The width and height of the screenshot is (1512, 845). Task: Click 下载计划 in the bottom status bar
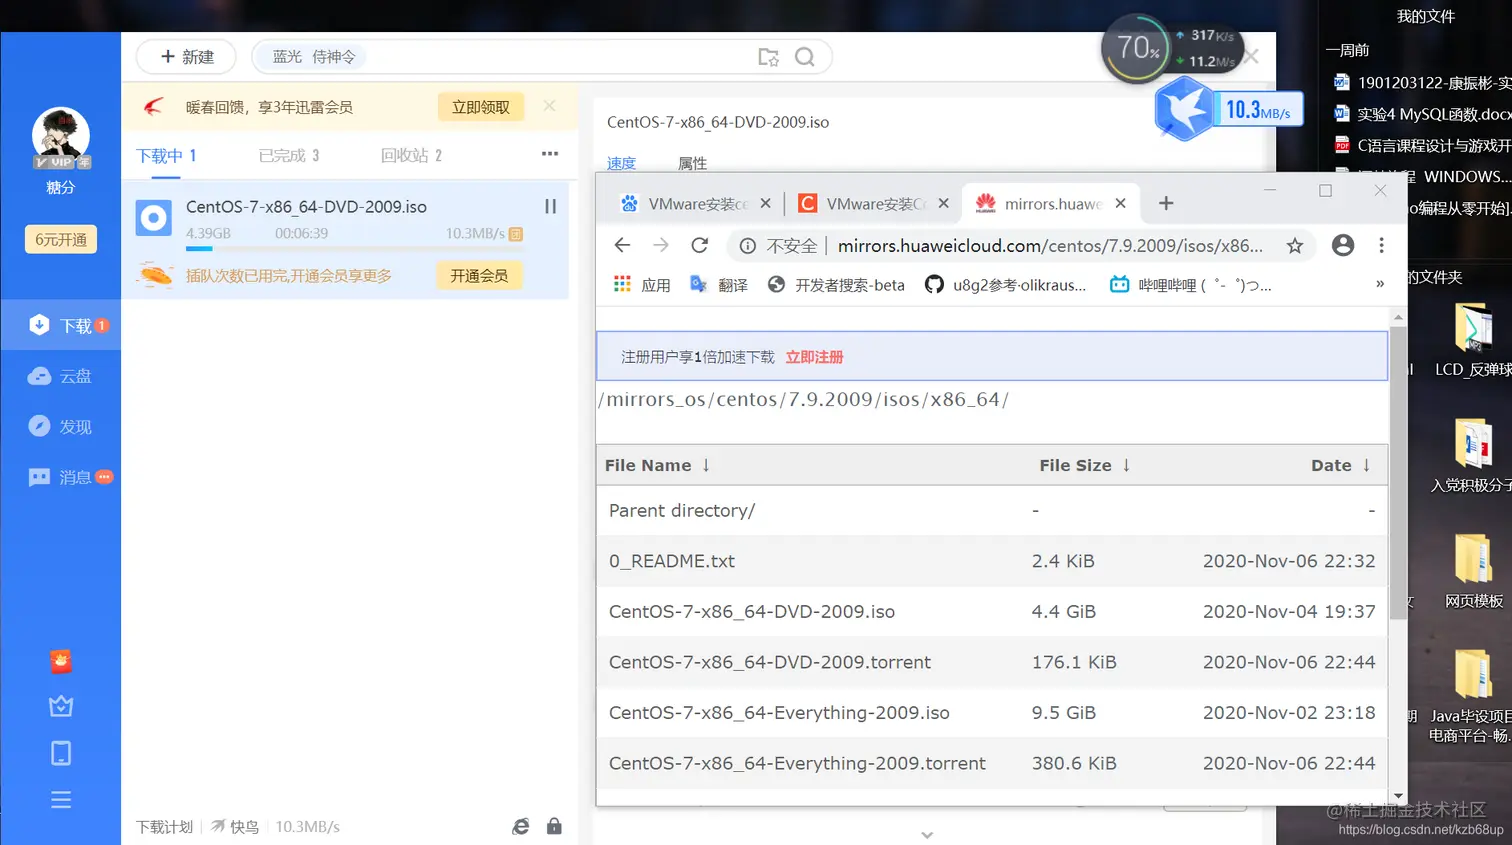(x=164, y=827)
